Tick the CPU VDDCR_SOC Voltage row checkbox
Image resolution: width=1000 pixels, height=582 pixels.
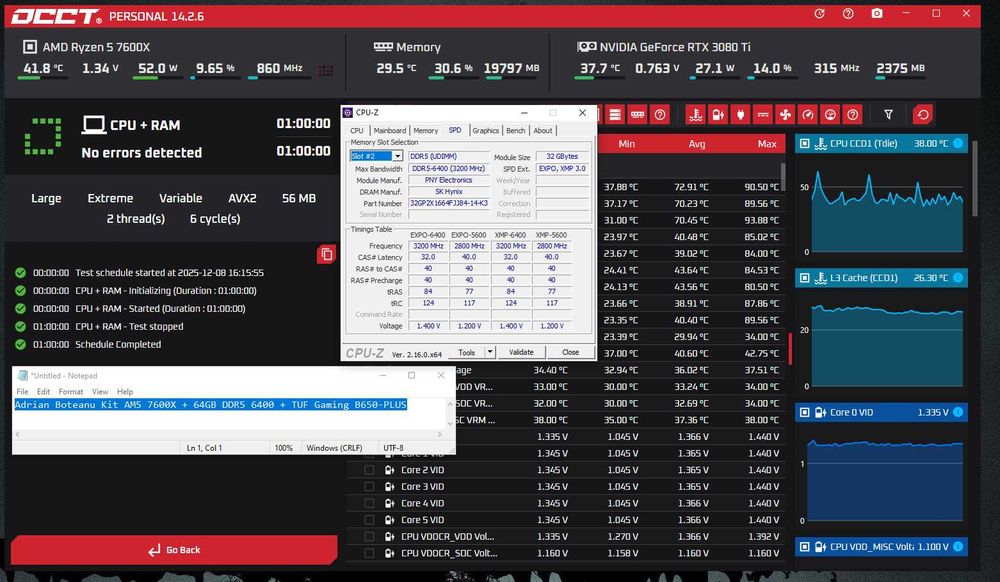tap(369, 553)
